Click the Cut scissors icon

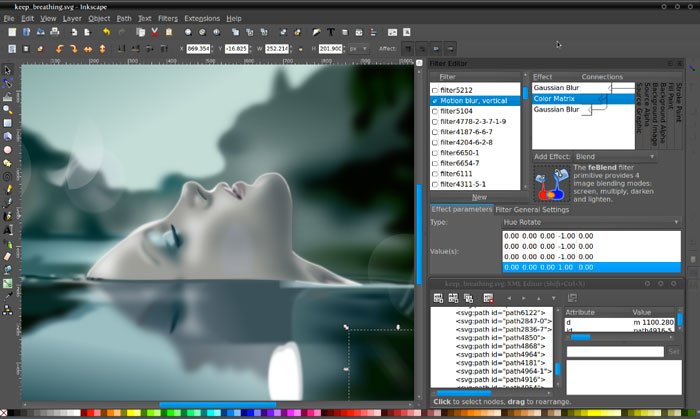[154, 32]
